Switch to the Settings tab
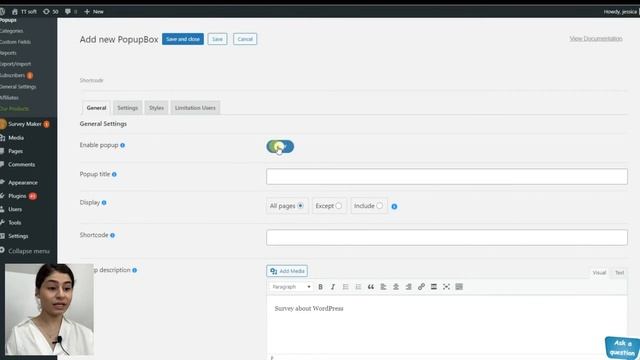640x360 pixels. (x=128, y=108)
